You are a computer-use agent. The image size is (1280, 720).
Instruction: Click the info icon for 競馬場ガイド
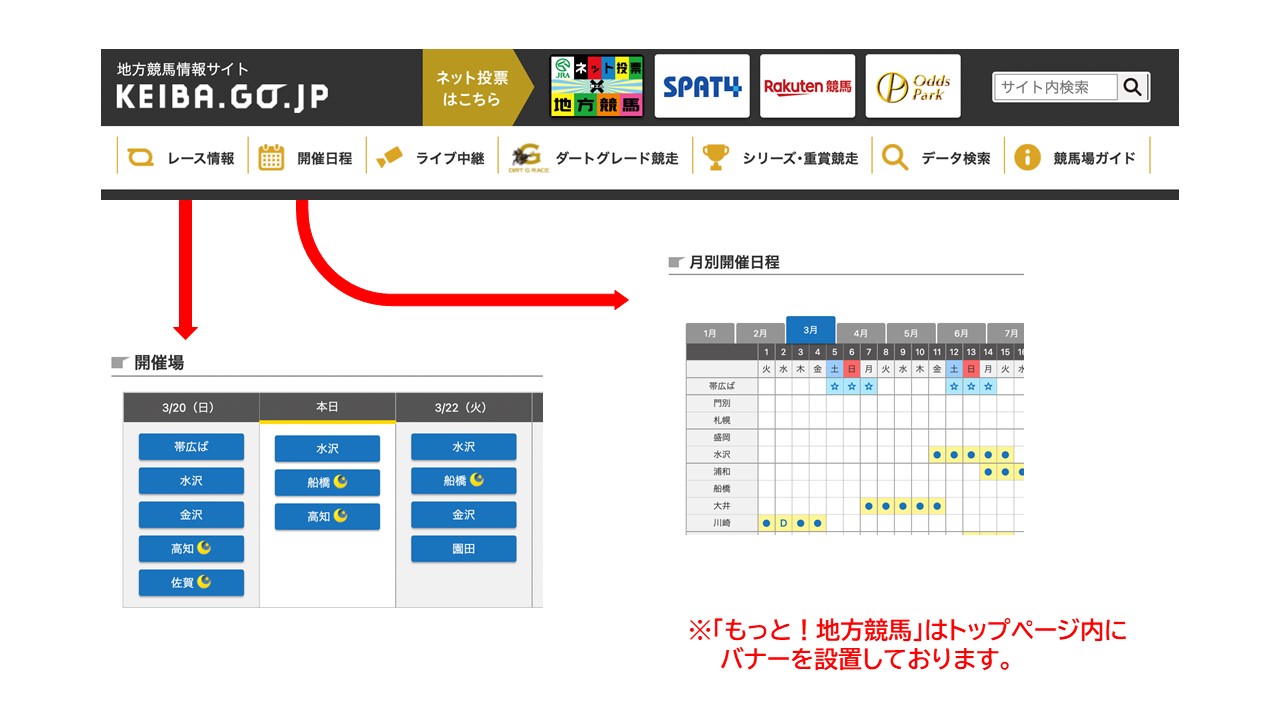click(x=1027, y=157)
